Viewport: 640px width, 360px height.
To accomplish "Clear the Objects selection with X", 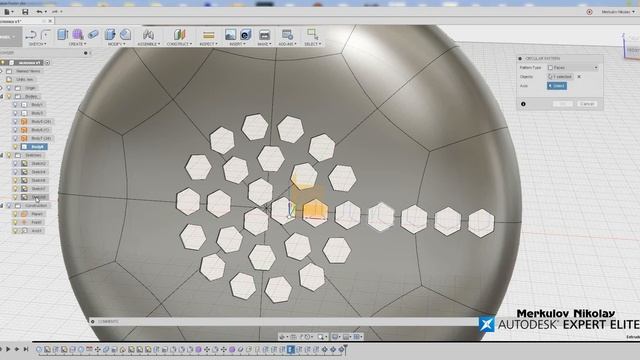I will pos(579,77).
